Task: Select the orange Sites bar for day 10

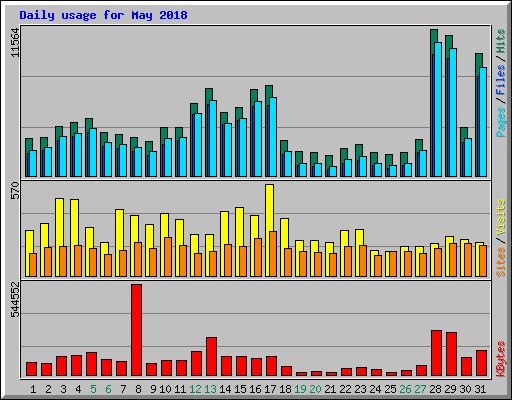Action: point(168,257)
